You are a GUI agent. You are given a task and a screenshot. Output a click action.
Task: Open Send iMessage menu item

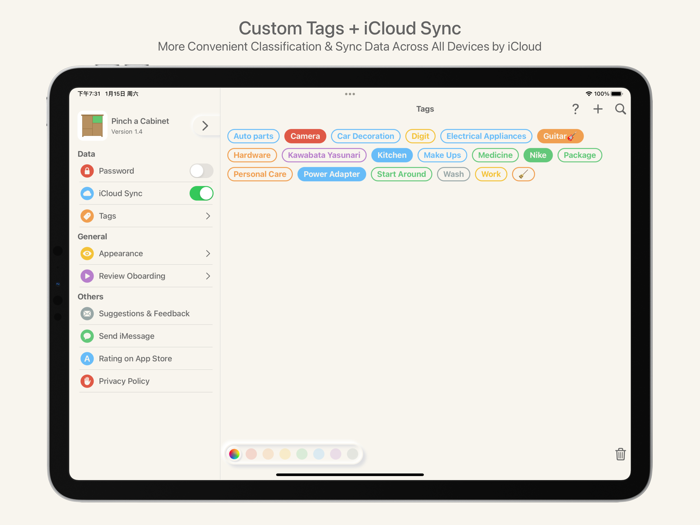[x=146, y=336]
